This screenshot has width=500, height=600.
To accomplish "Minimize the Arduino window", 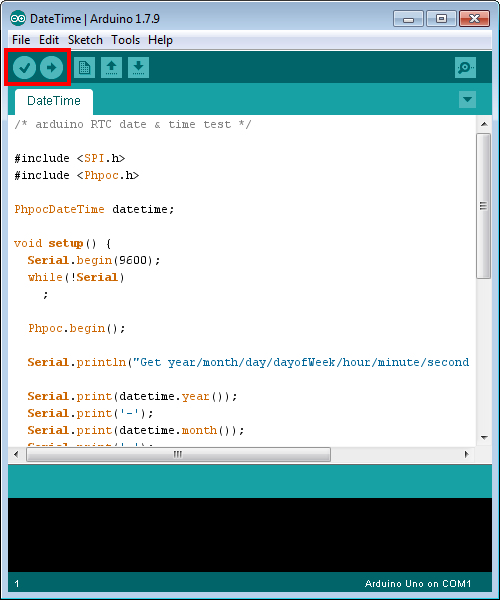I will [x=408, y=19].
